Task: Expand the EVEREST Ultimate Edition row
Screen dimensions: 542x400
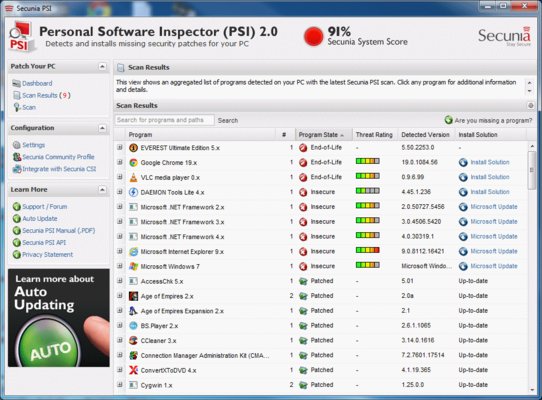Action: click(x=120, y=148)
